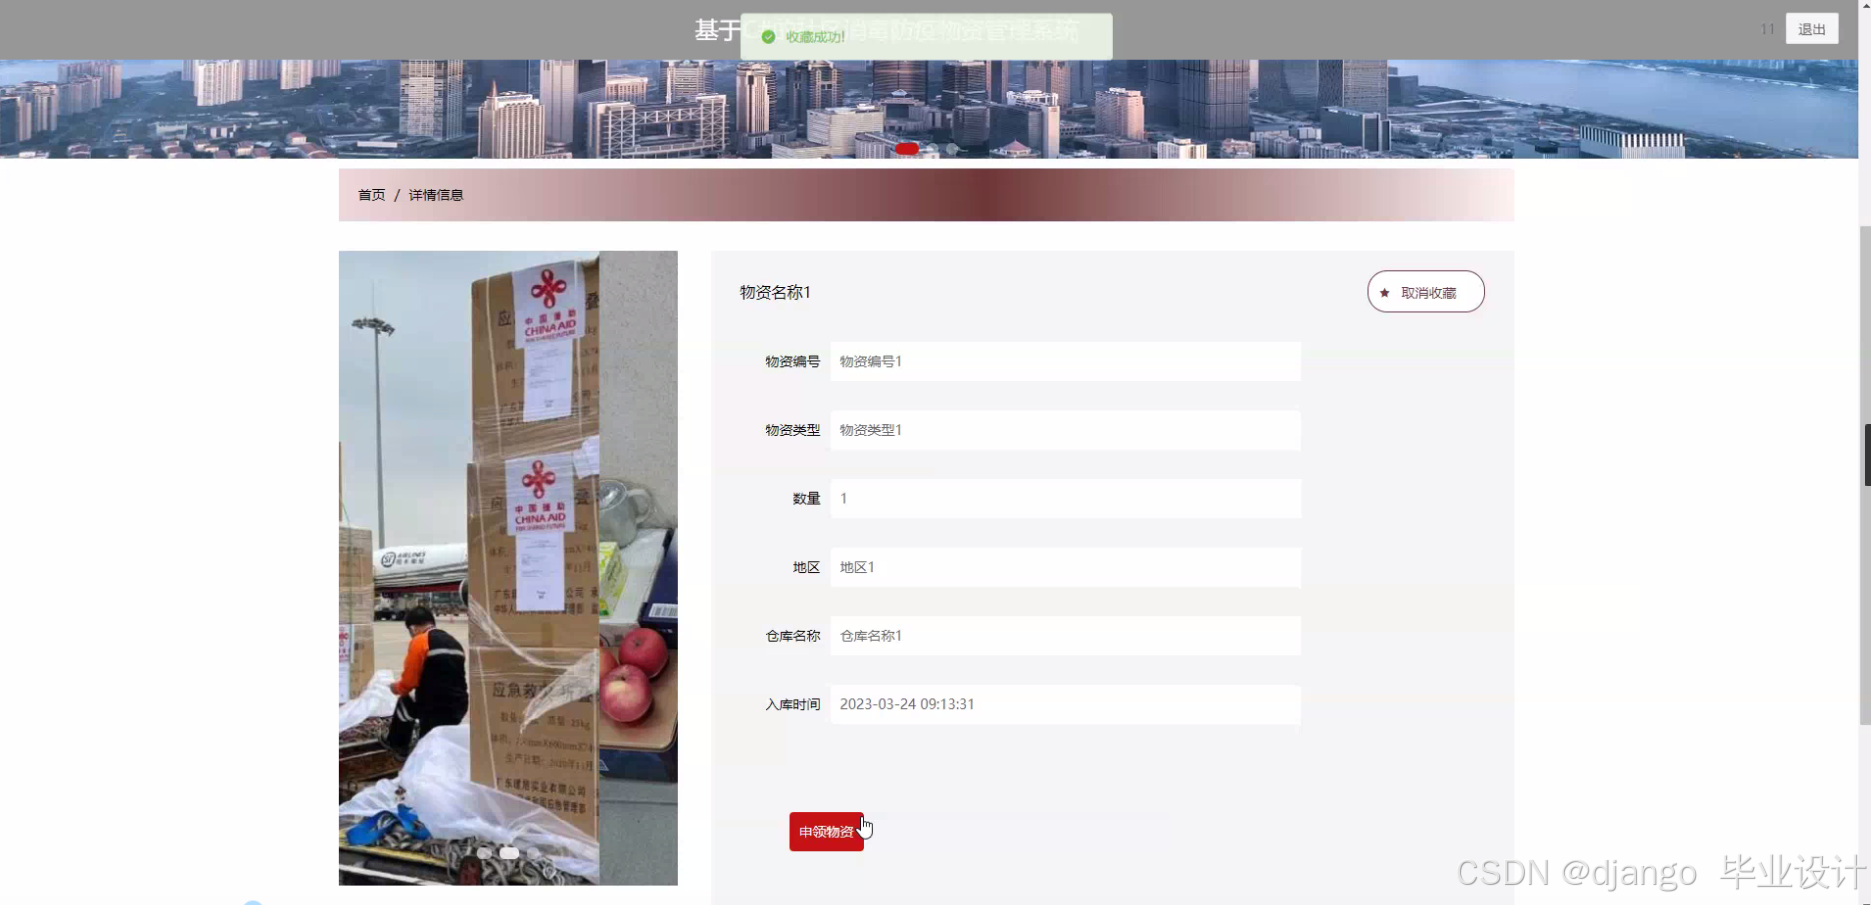Click the green checkmark in the success toast
The image size is (1871, 905).
(x=768, y=37)
